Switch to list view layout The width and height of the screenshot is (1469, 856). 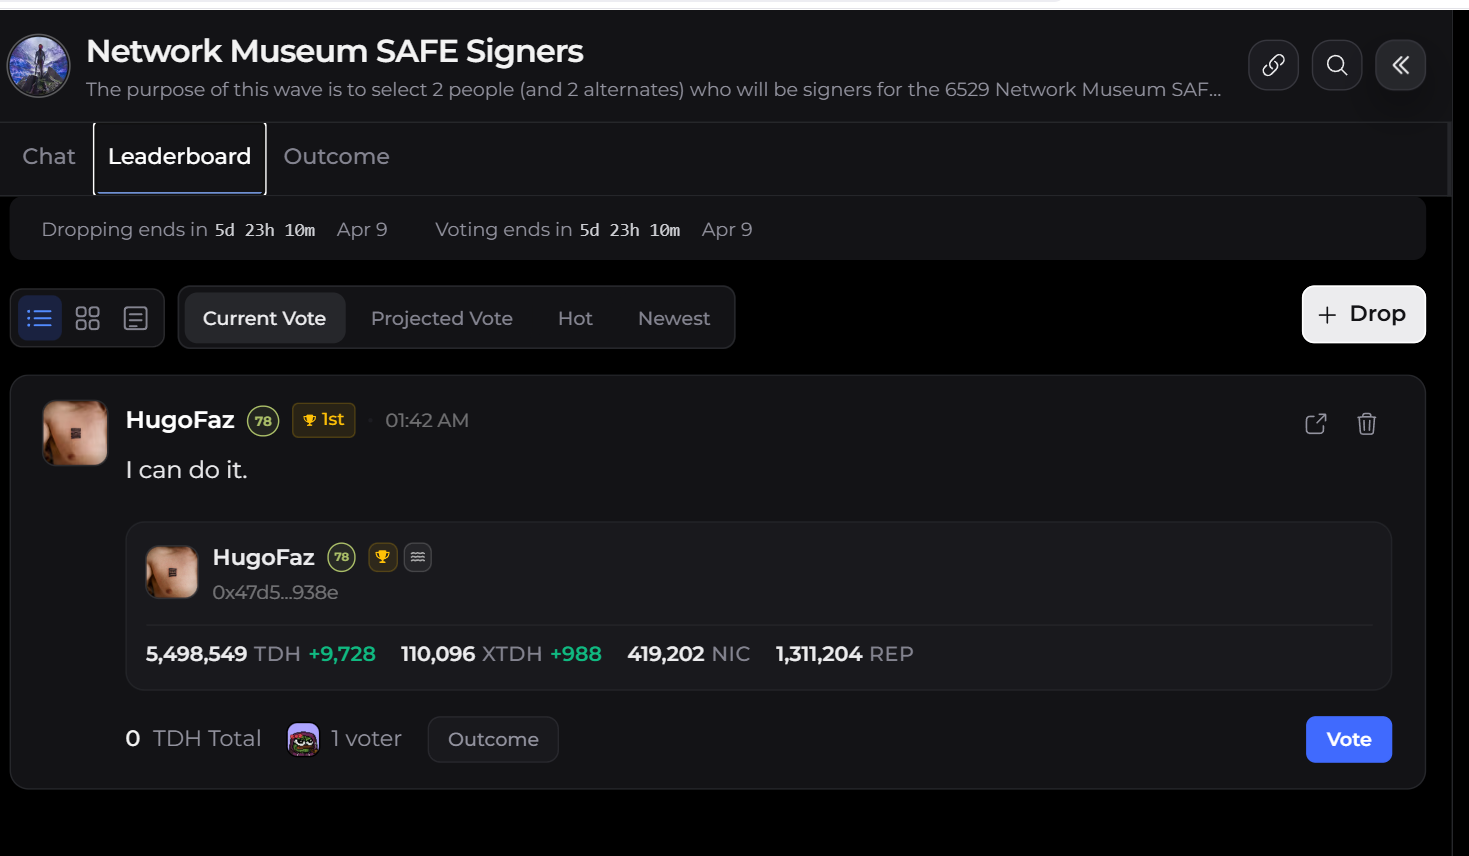click(x=40, y=318)
